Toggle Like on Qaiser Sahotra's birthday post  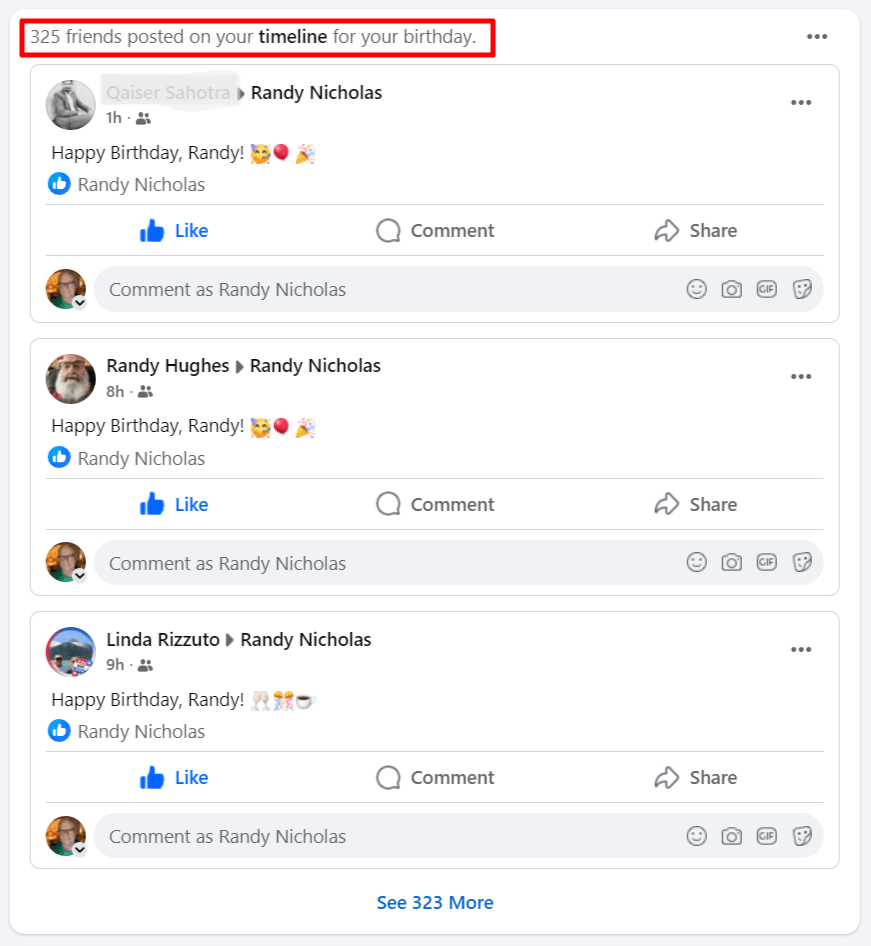[x=174, y=230]
